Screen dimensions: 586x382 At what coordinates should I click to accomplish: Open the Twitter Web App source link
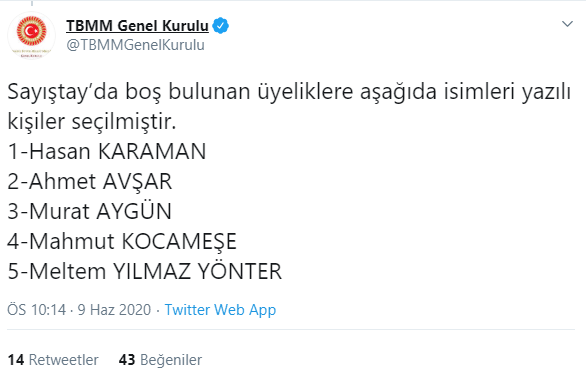tap(220, 310)
